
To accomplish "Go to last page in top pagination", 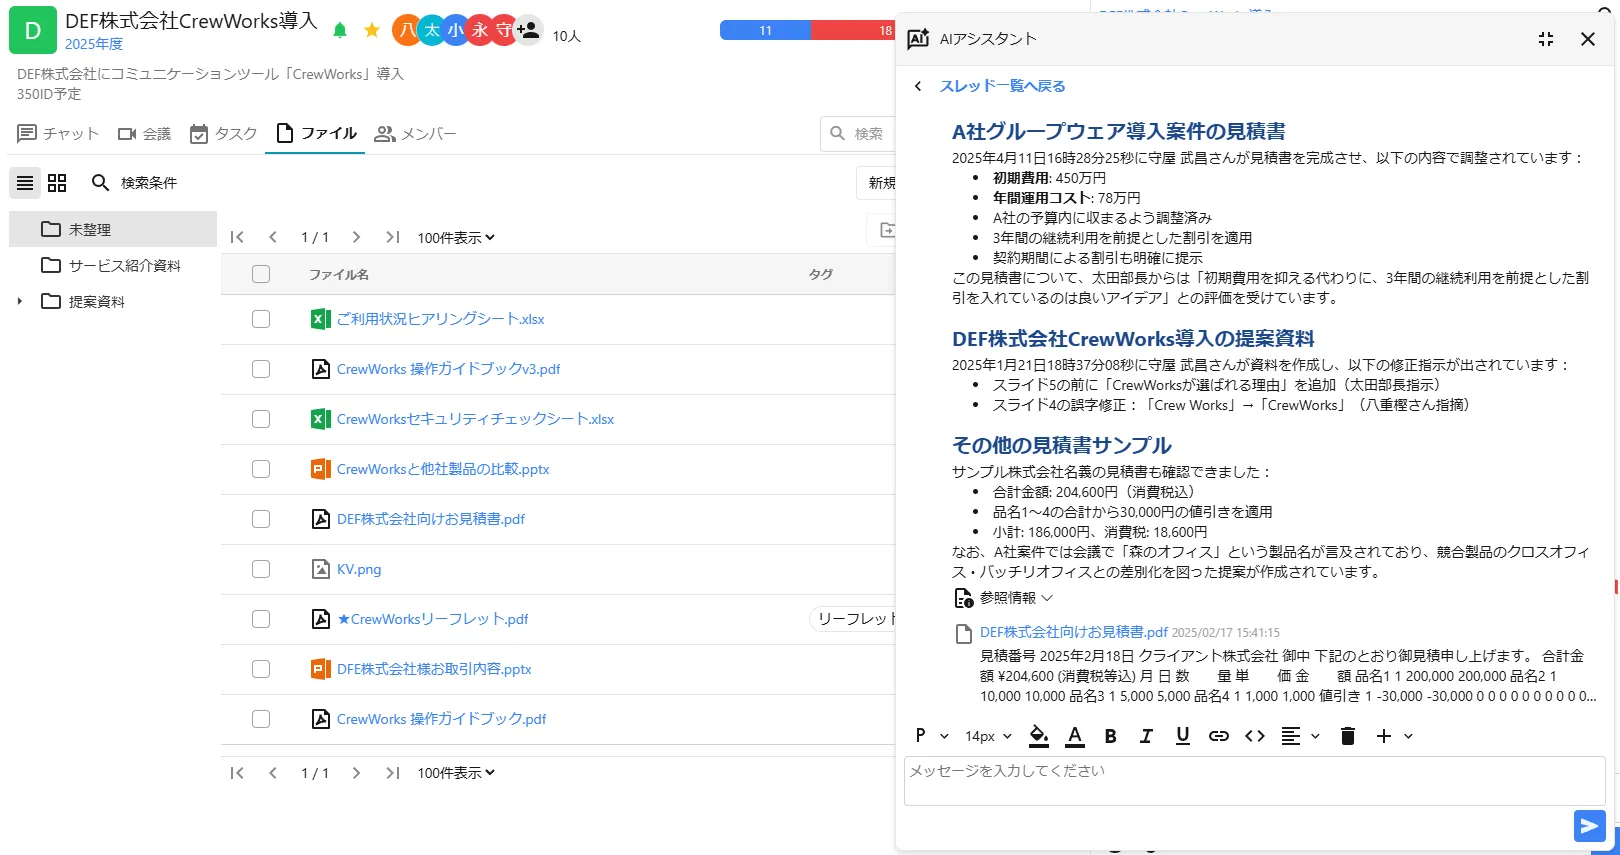I will [392, 237].
